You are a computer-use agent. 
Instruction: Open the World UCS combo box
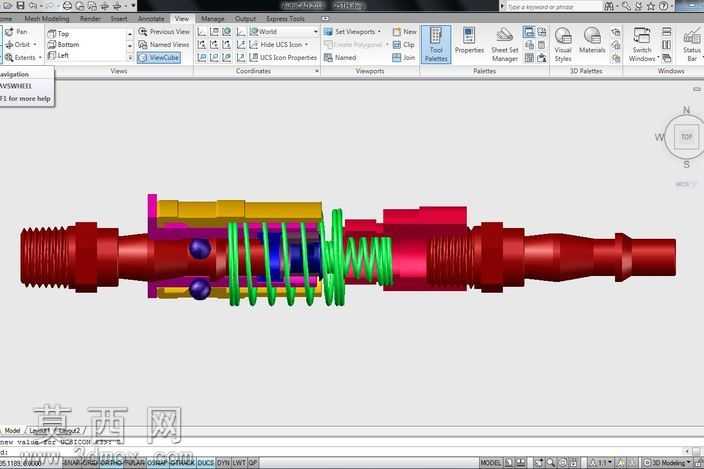(284, 31)
